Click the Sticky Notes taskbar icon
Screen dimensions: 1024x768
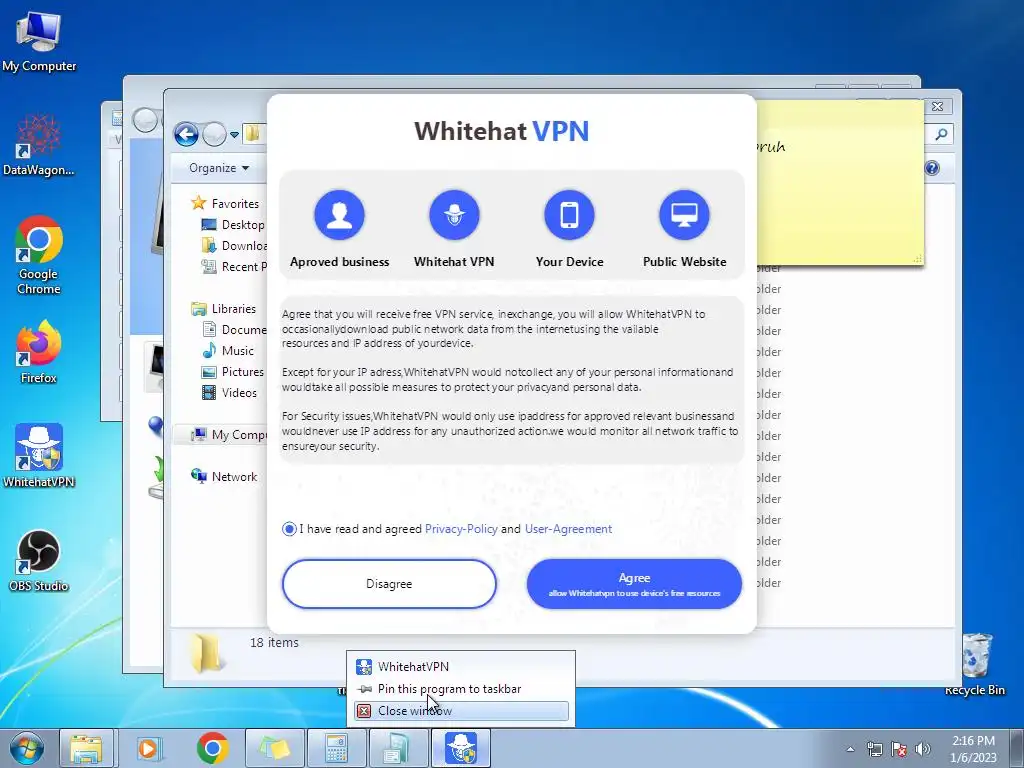[275, 748]
